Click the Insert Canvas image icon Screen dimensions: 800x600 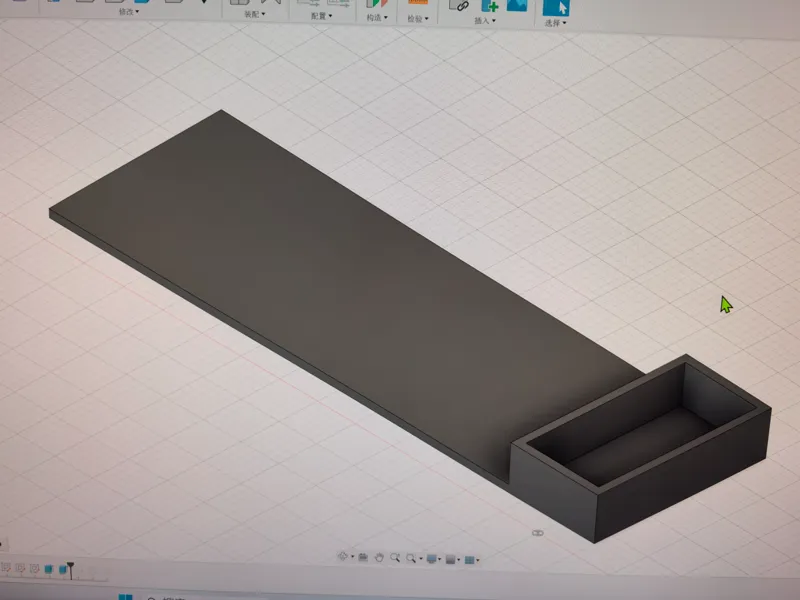516,5
